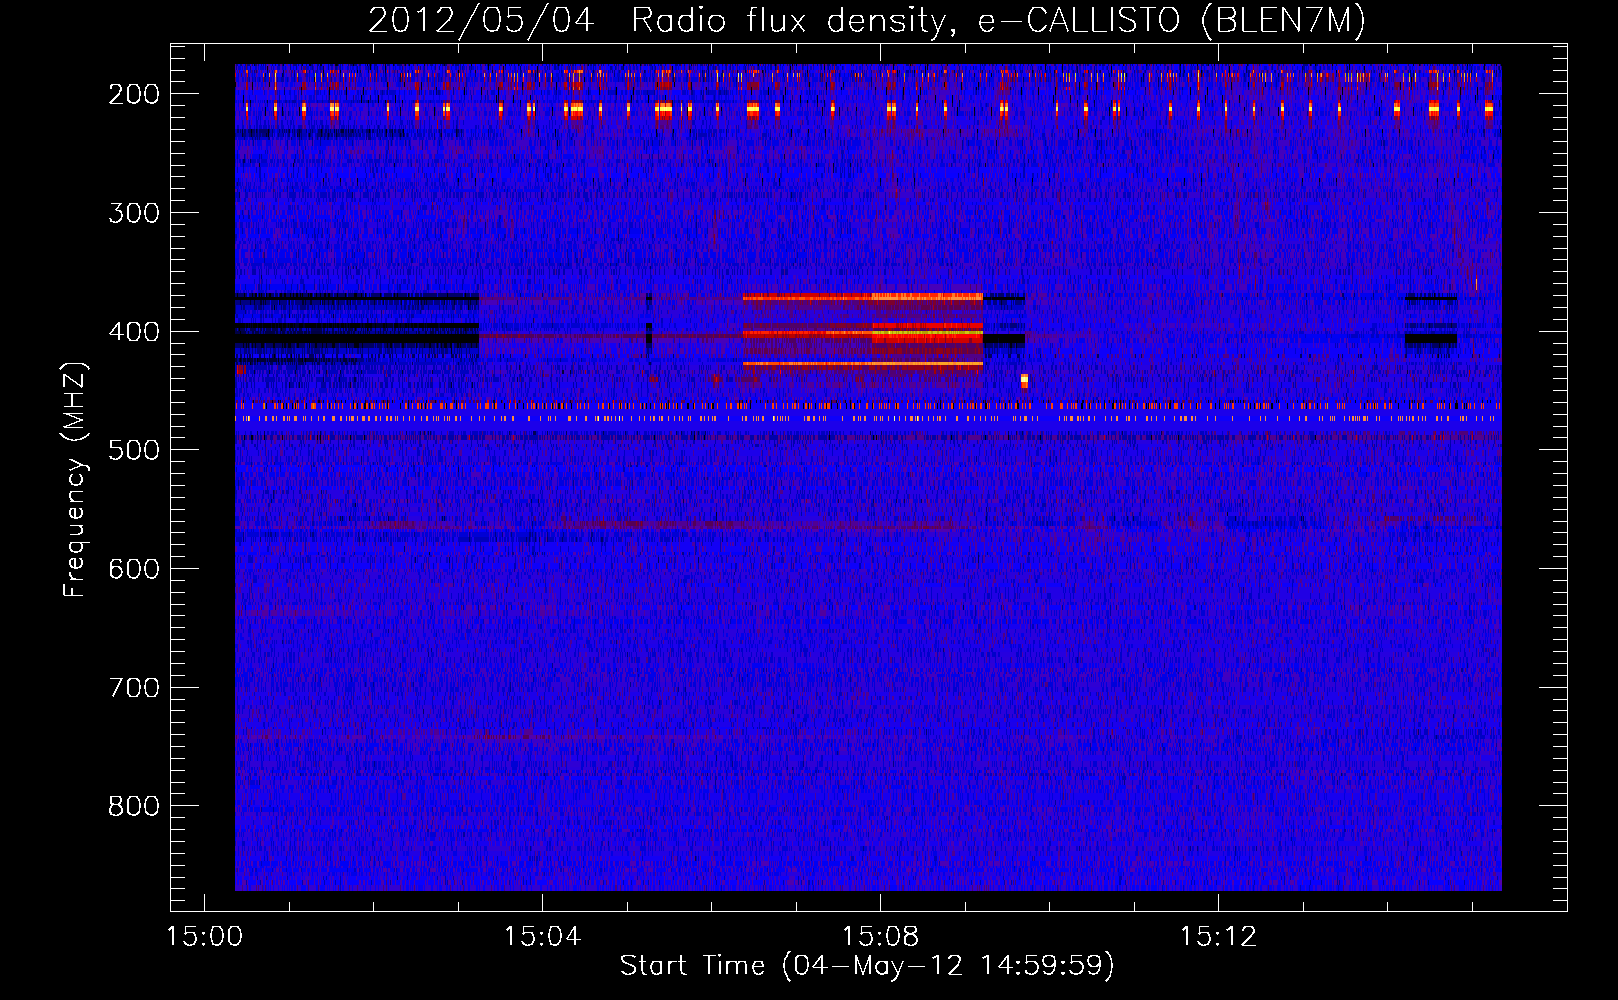This screenshot has height=1000, width=1618.
Task: Click the "Start Time (04-May-12 14:59:59)" label
Action: click(866, 966)
